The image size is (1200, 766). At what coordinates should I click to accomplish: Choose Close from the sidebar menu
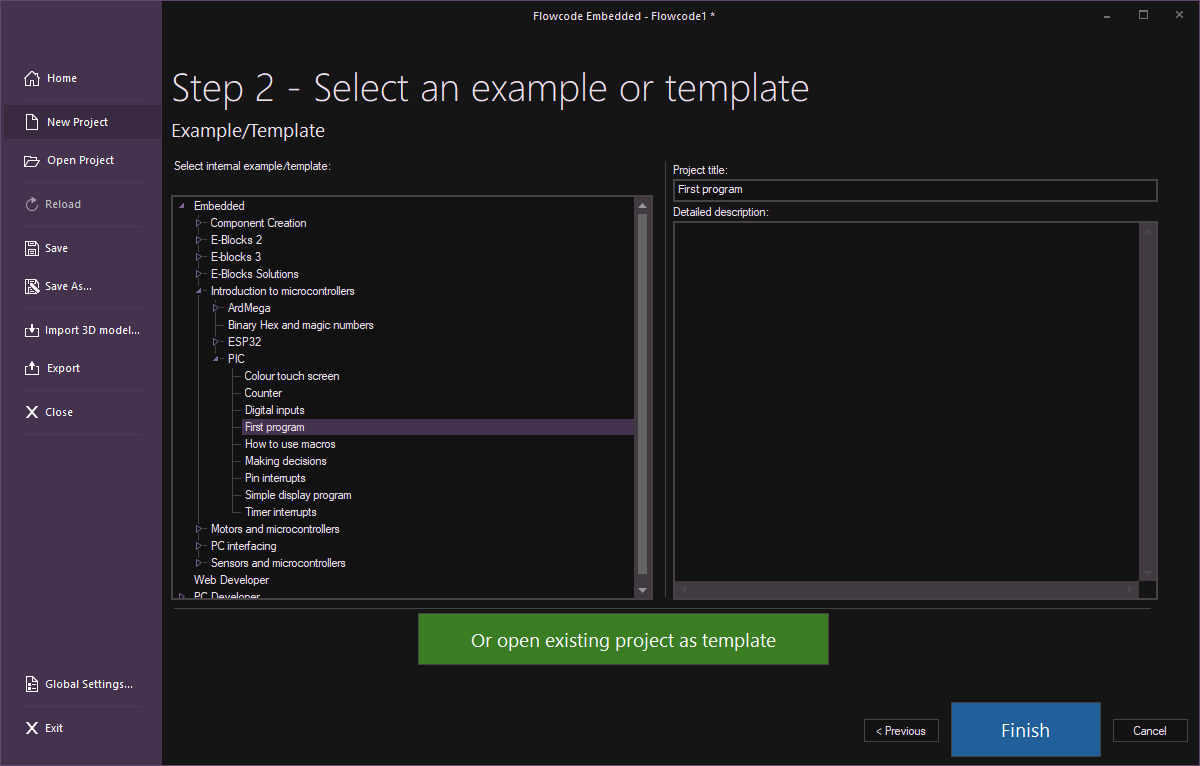coord(58,412)
